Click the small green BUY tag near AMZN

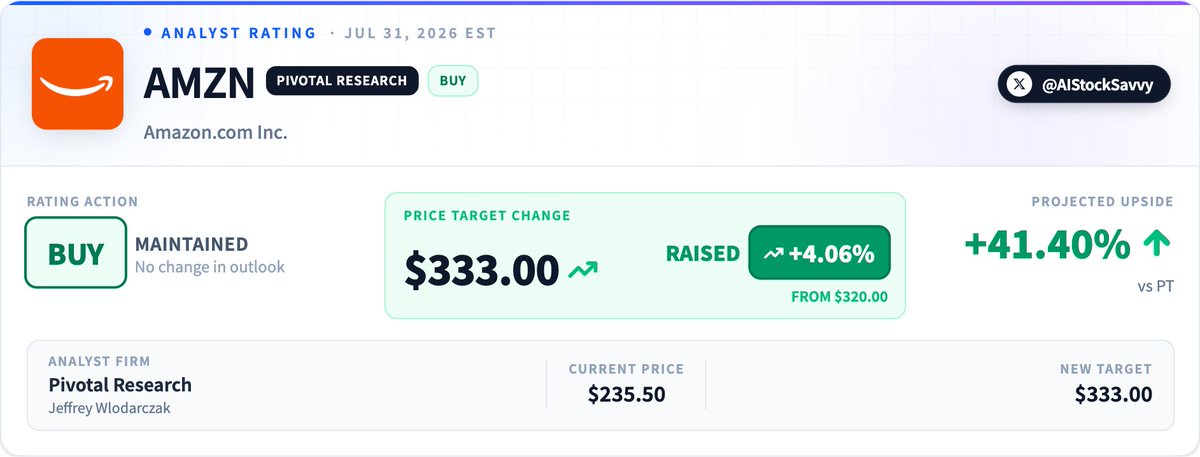[453, 81]
